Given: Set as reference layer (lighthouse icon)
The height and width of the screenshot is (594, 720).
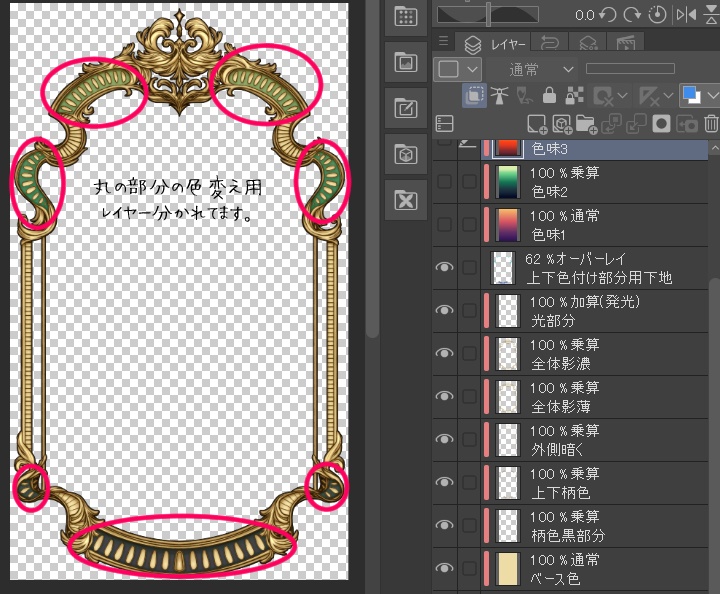Looking at the screenshot, I should pyautogui.click(x=500, y=96).
